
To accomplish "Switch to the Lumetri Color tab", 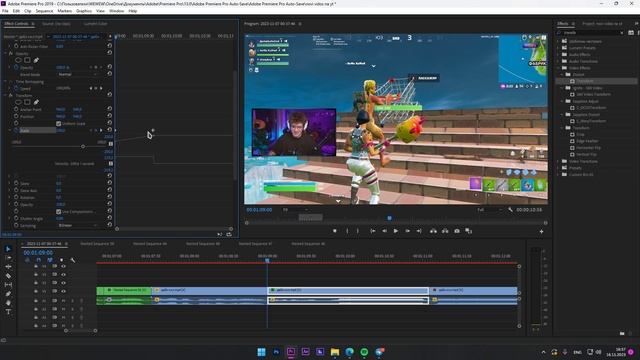I will click(95, 24).
